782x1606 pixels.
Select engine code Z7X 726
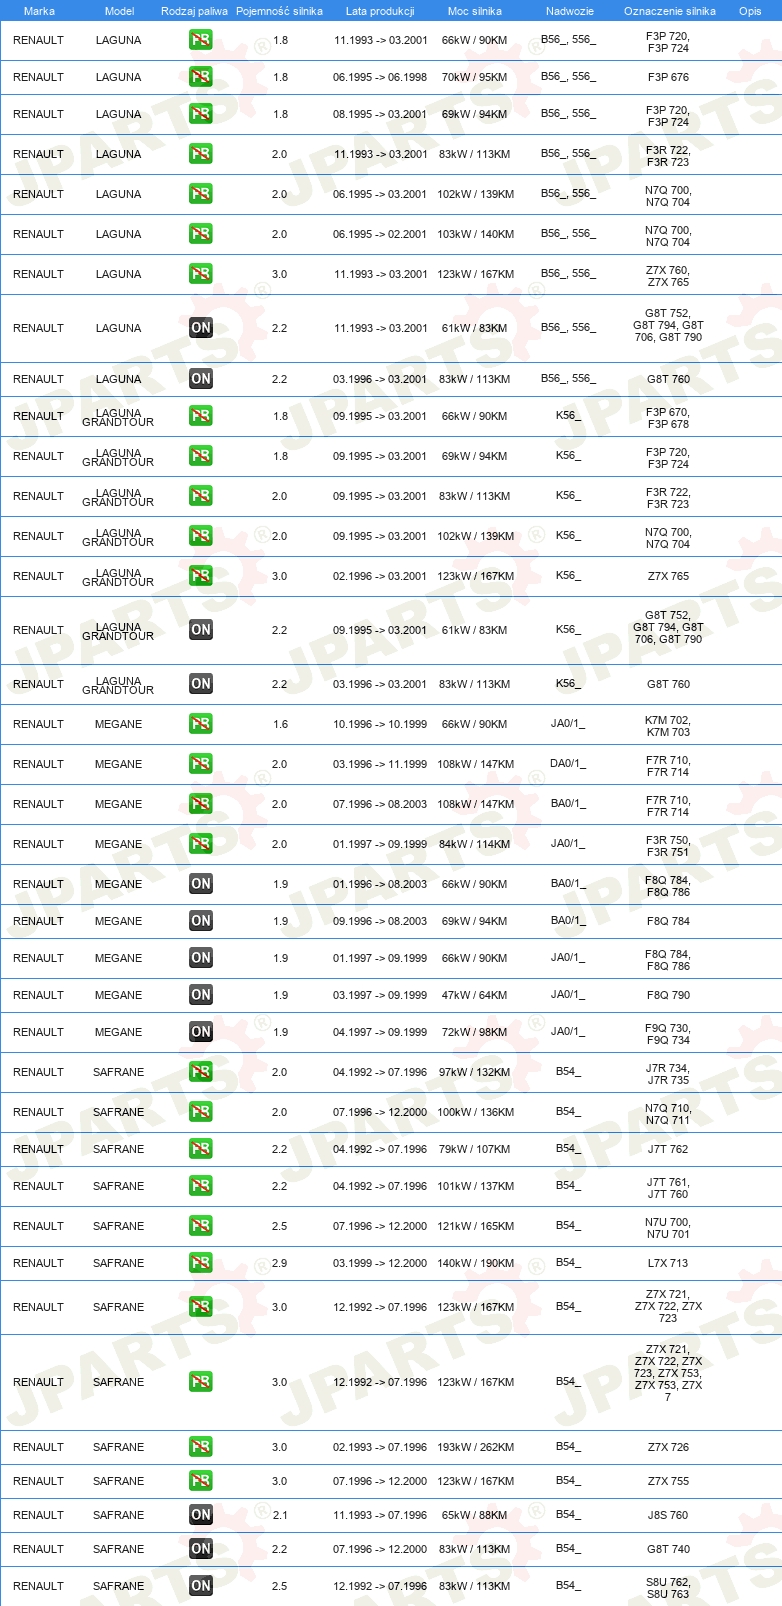tap(668, 1447)
